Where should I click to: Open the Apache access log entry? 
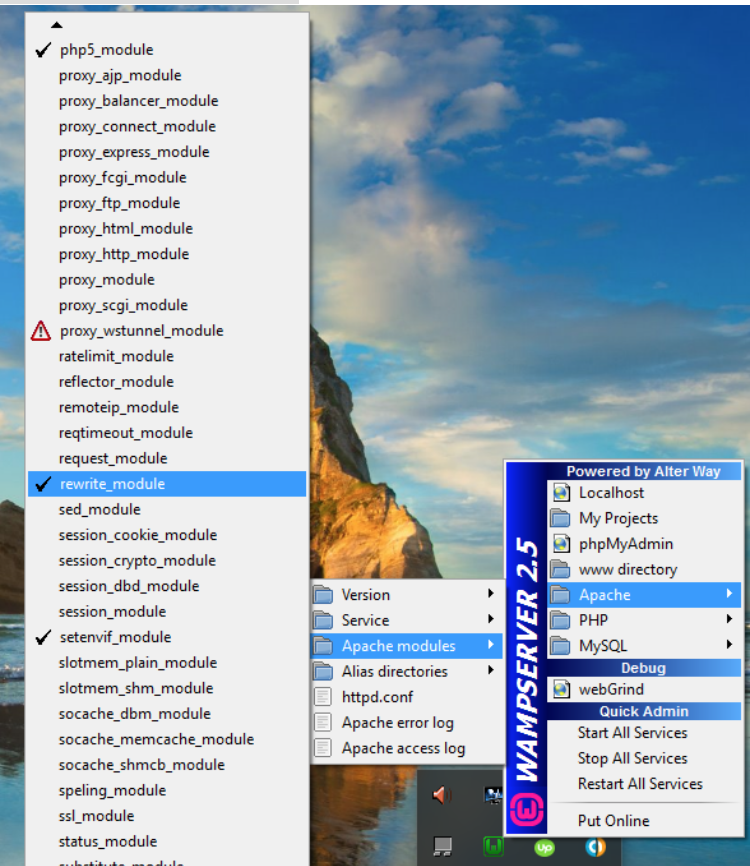[x=408, y=748]
